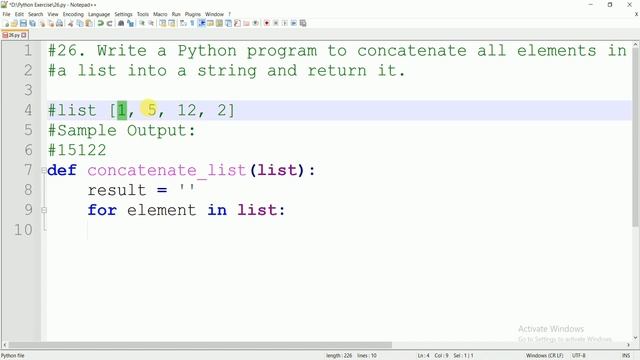Image resolution: width=640 pixels, height=360 pixels.
Task: Open the Edit menu
Action: point(19,14)
